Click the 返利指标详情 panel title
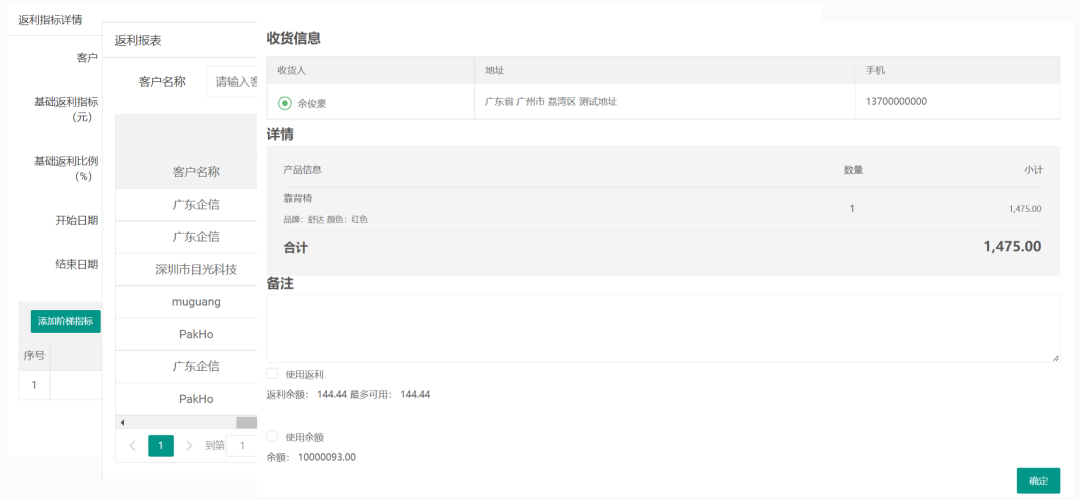Image resolution: width=1080 pixels, height=500 pixels. click(50, 20)
